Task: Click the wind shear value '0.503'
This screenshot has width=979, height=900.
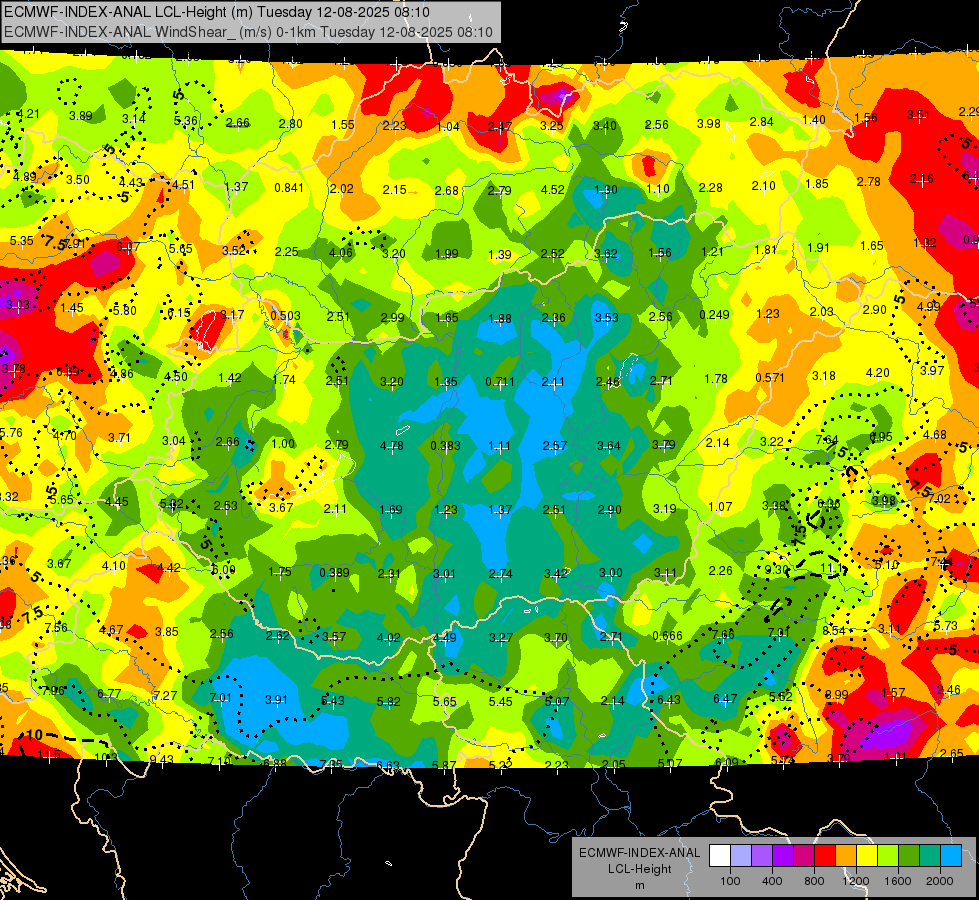Action: pyautogui.click(x=285, y=316)
